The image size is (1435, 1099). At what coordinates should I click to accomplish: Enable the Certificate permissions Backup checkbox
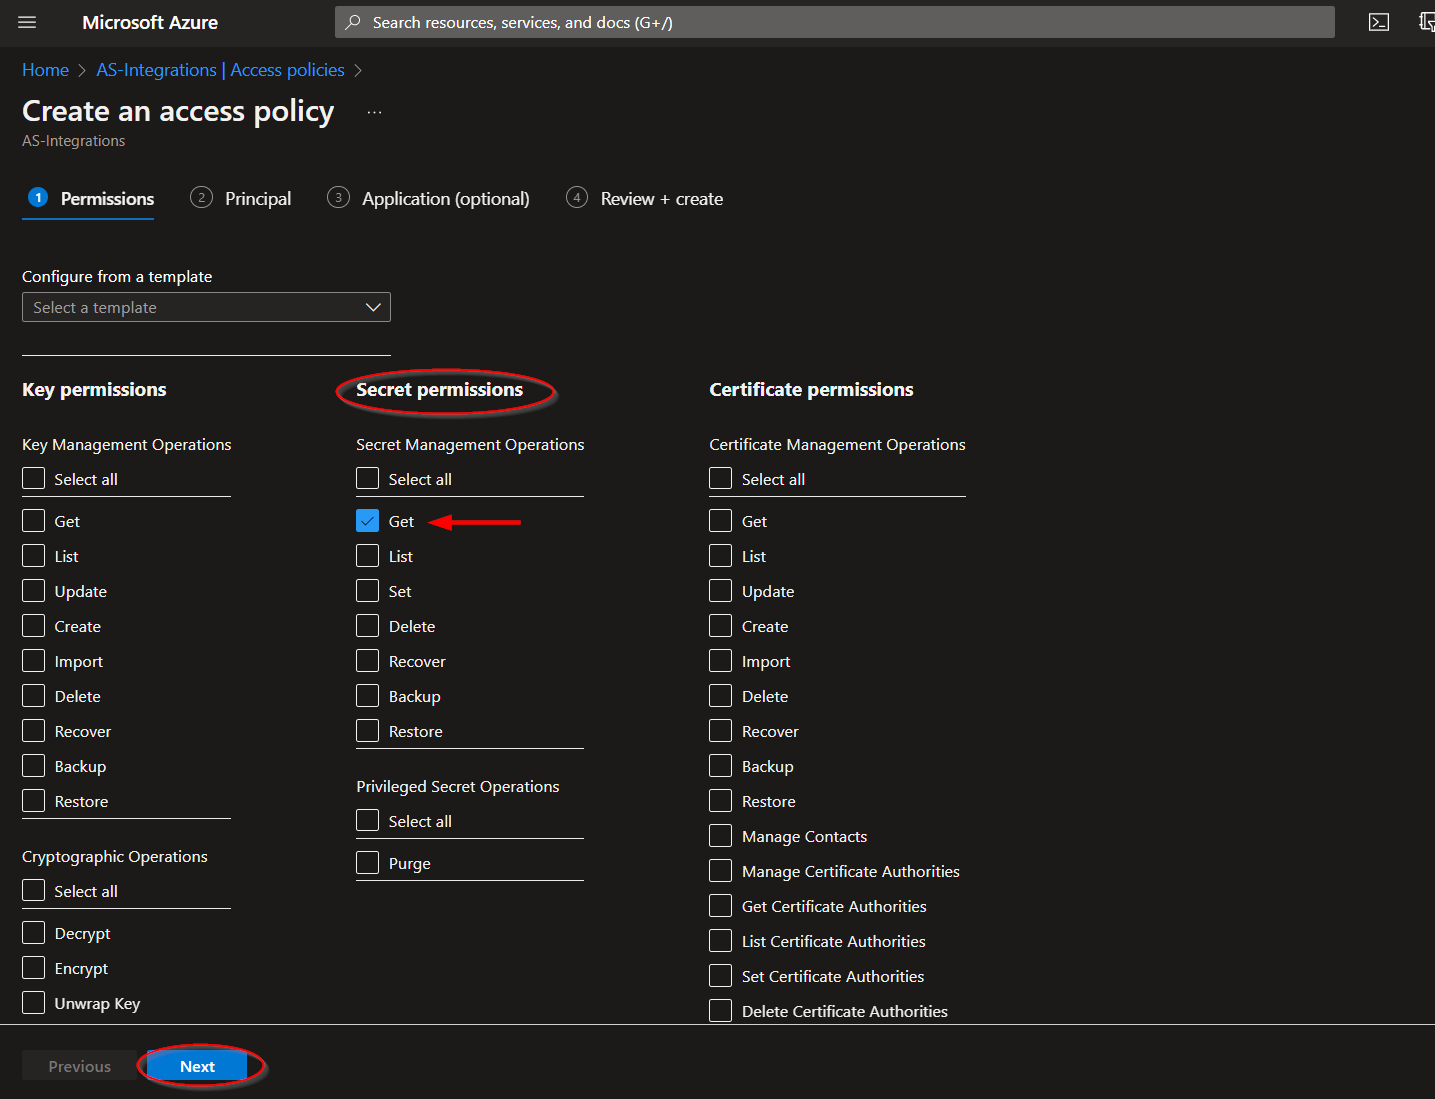[x=721, y=766]
